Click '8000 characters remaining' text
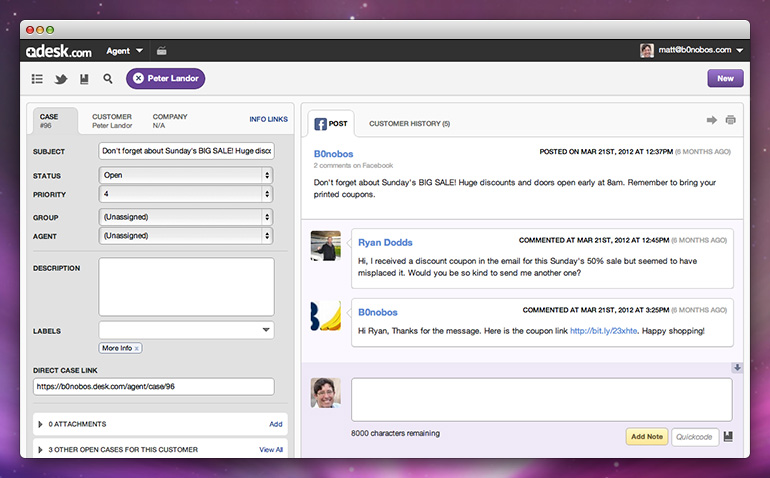Image resolution: width=770 pixels, height=478 pixels. [395, 433]
